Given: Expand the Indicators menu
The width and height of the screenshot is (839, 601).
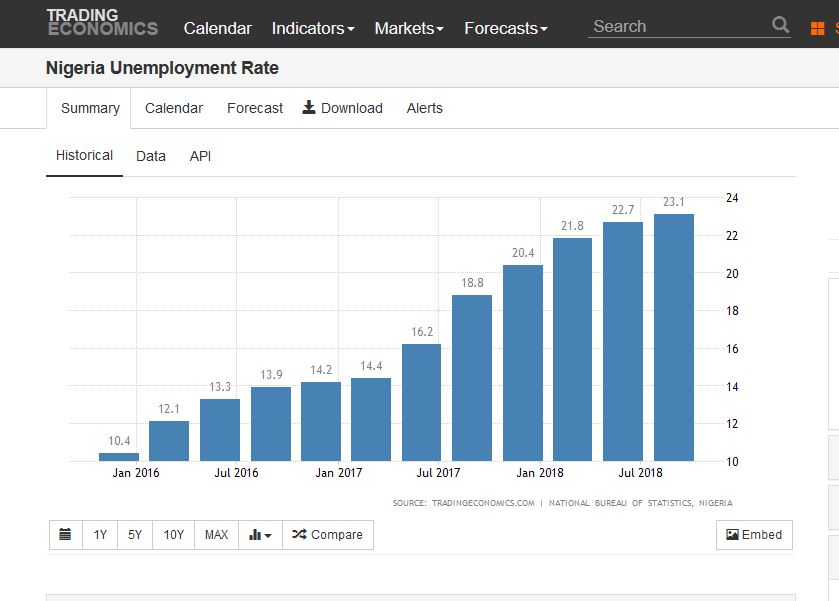Looking at the screenshot, I should (x=313, y=28).
